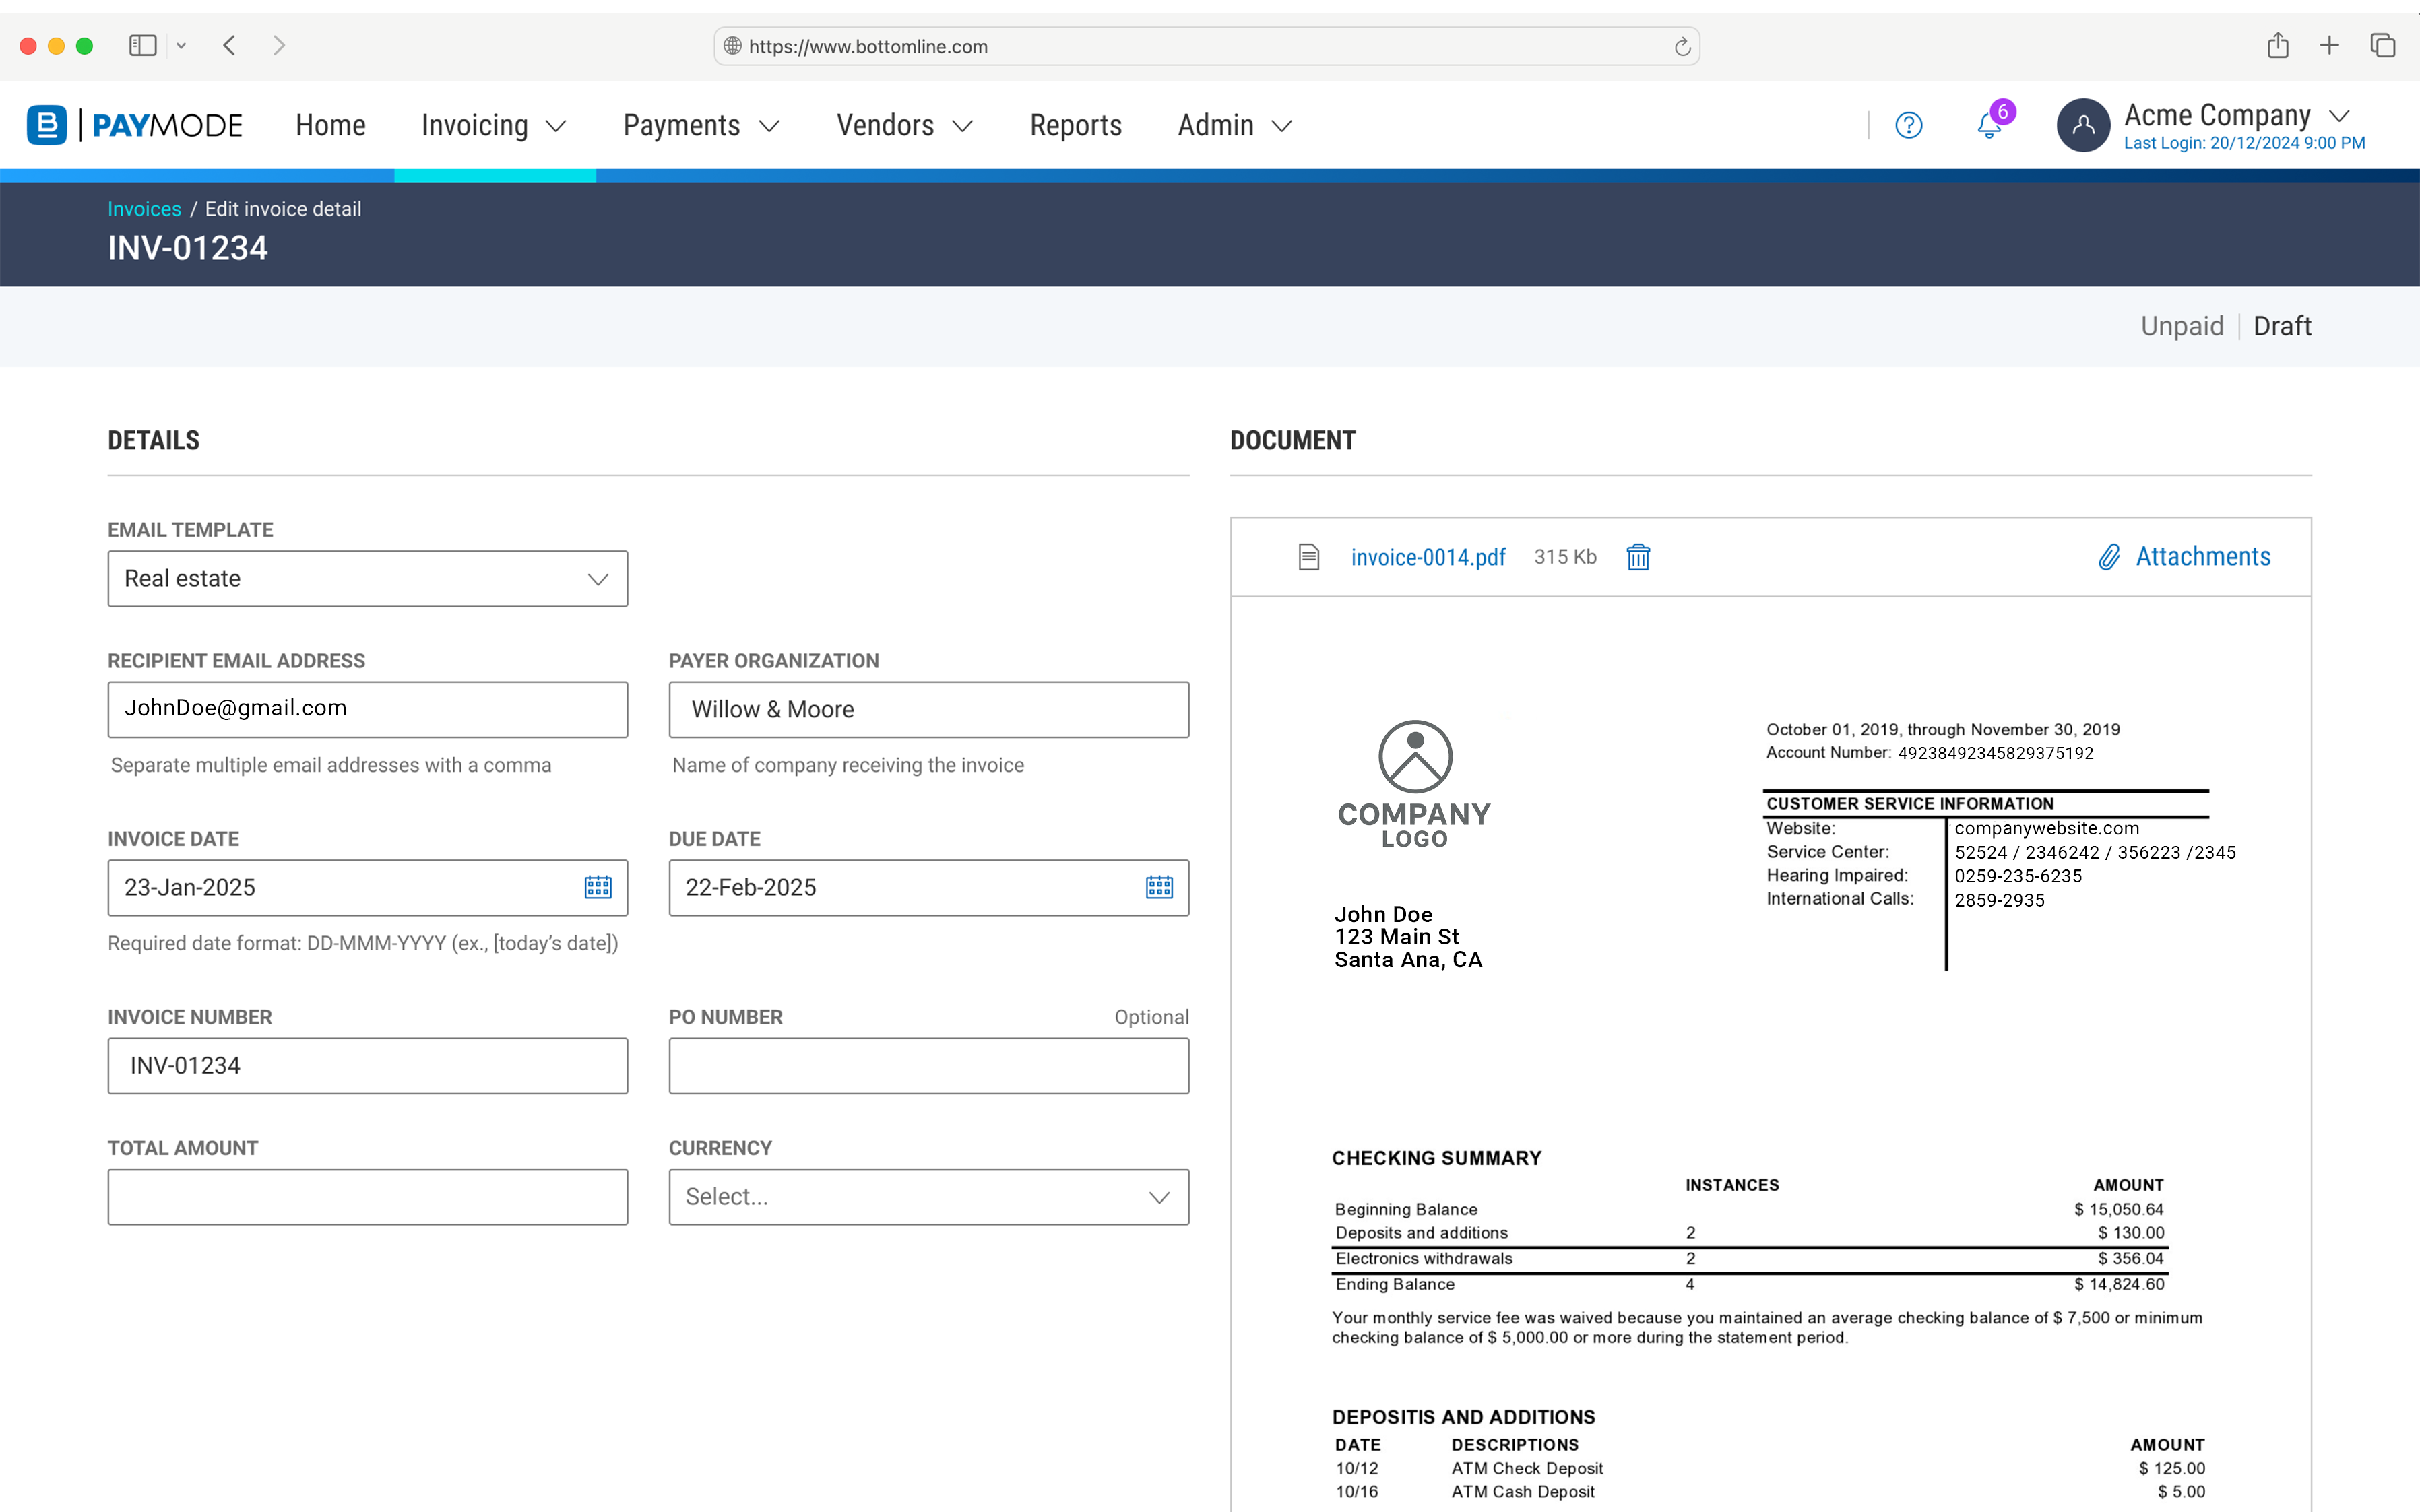Click the browser address bar URL
The height and width of the screenshot is (1512, 2420).
point(868,47)
